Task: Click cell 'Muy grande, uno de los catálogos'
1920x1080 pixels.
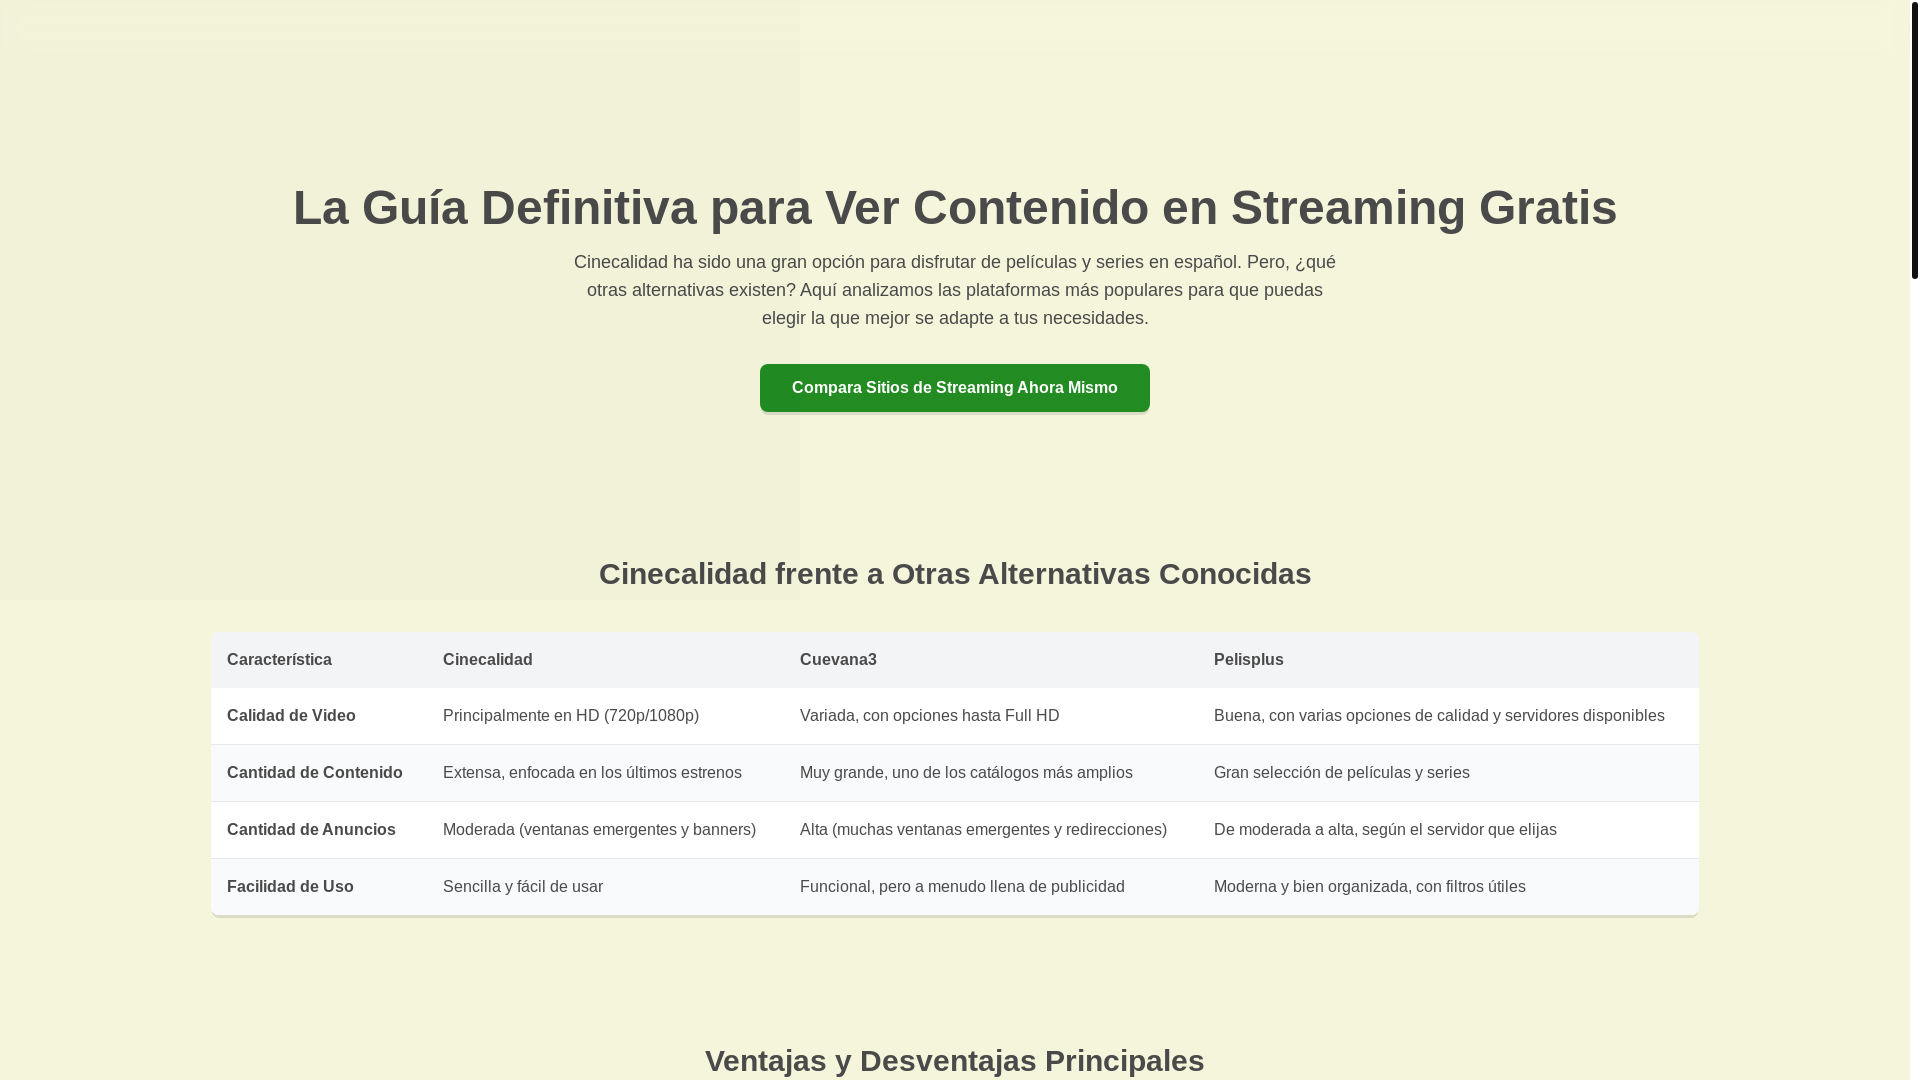Action: pyautogui.click(x=991, y=773)
